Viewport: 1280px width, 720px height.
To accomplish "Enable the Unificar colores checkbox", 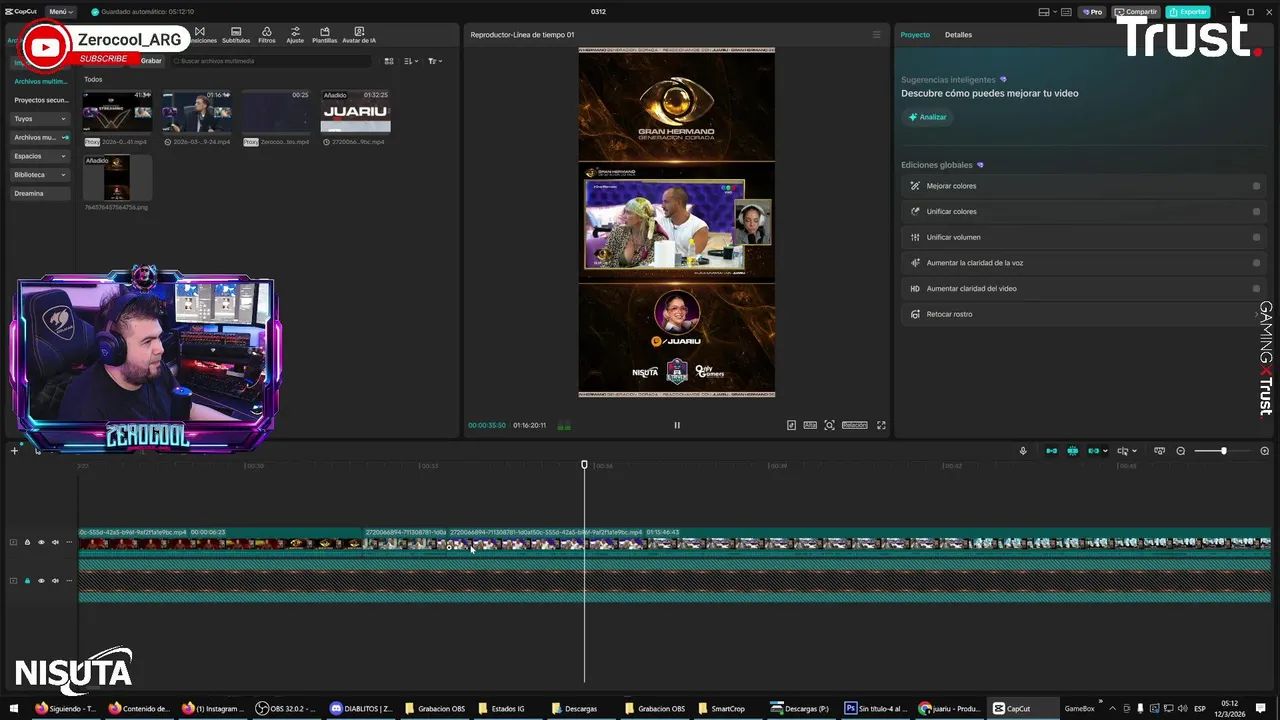I will tap(1256, 212).
